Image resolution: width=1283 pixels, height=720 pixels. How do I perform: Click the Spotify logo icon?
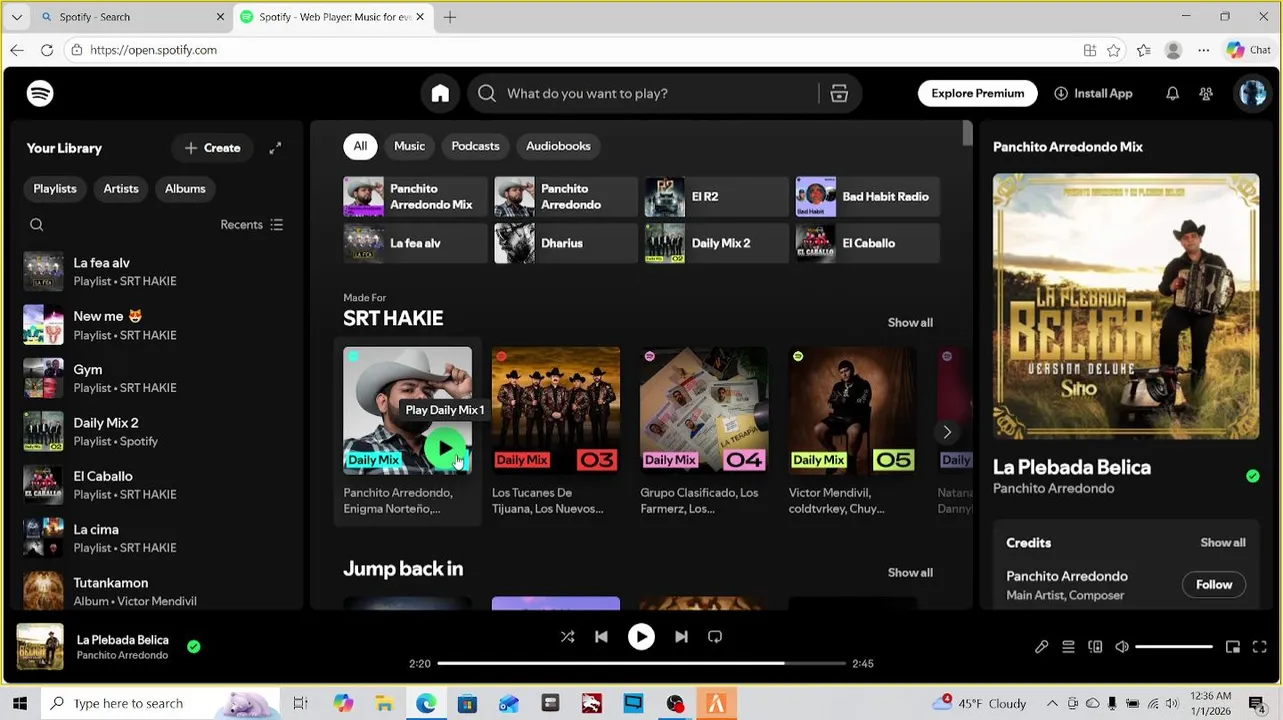point(40,93)
